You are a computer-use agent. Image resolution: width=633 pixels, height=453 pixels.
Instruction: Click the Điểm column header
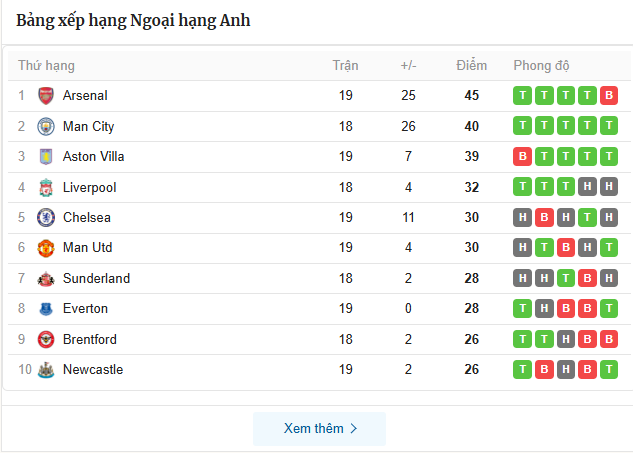point(471,66)
